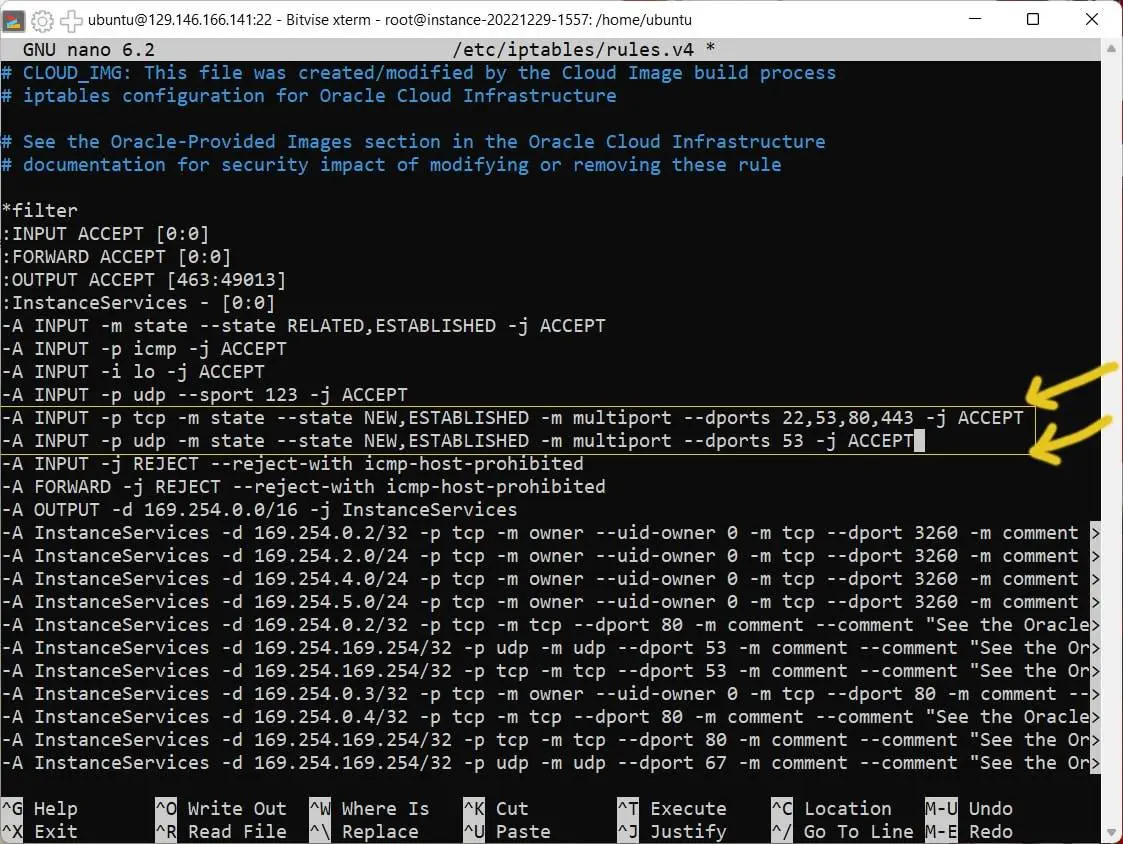
Task: Click the '-A FORWARD -j REJECT' line
Action: (x=304, y=486)
